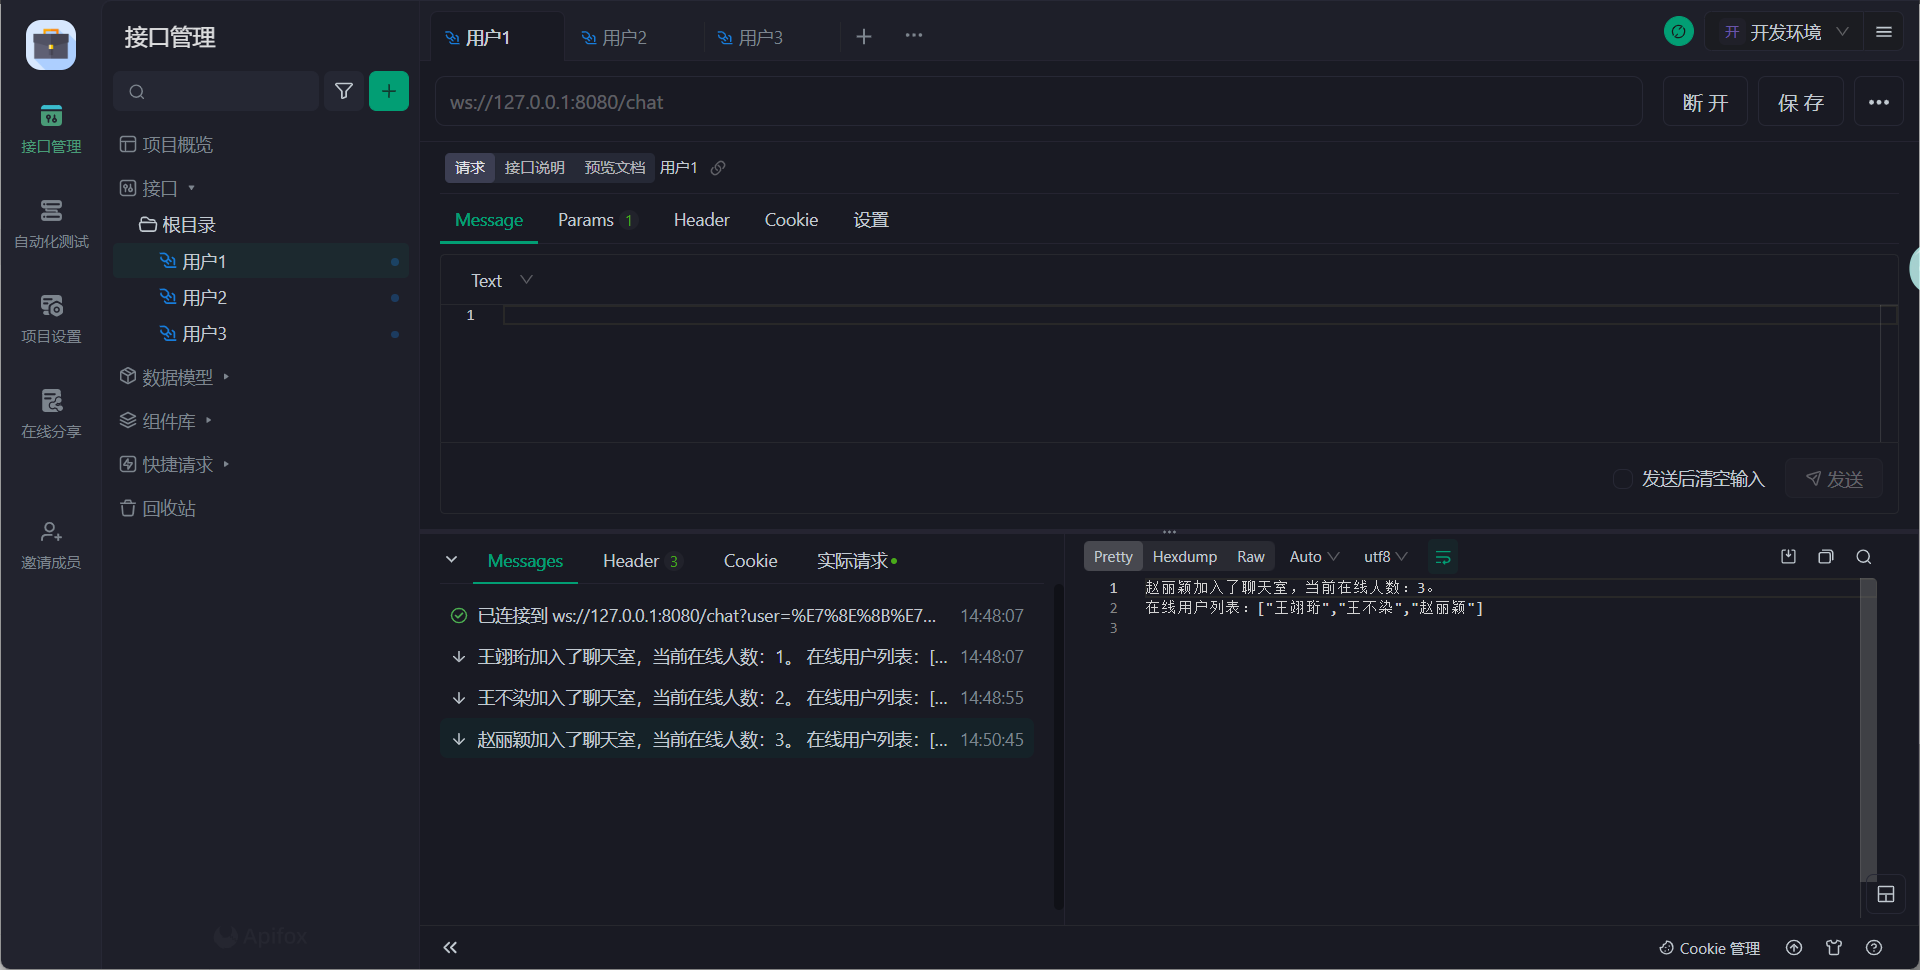Open the Text message type dropdown
The width and height of the screenshot is (1920, 970).
tap(500, 280)
